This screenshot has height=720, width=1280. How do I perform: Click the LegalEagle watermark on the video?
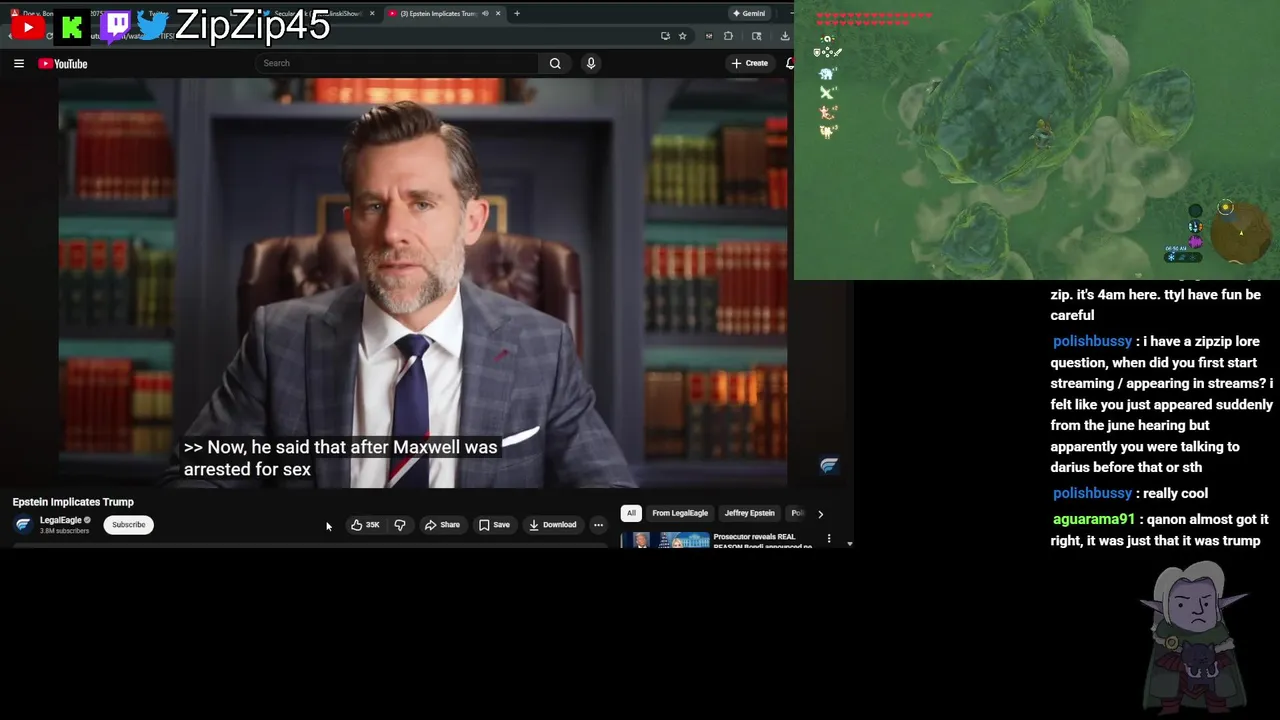(829, 465)
